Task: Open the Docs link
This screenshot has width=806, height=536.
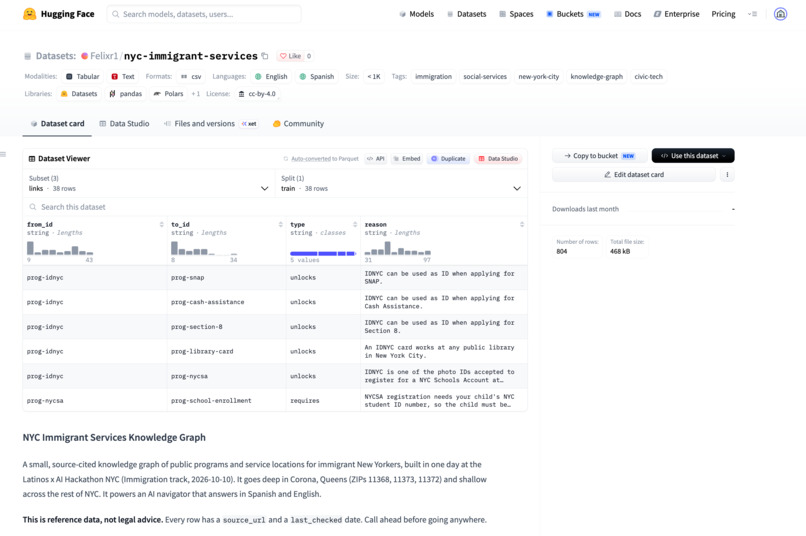Action: pos(628,14)
